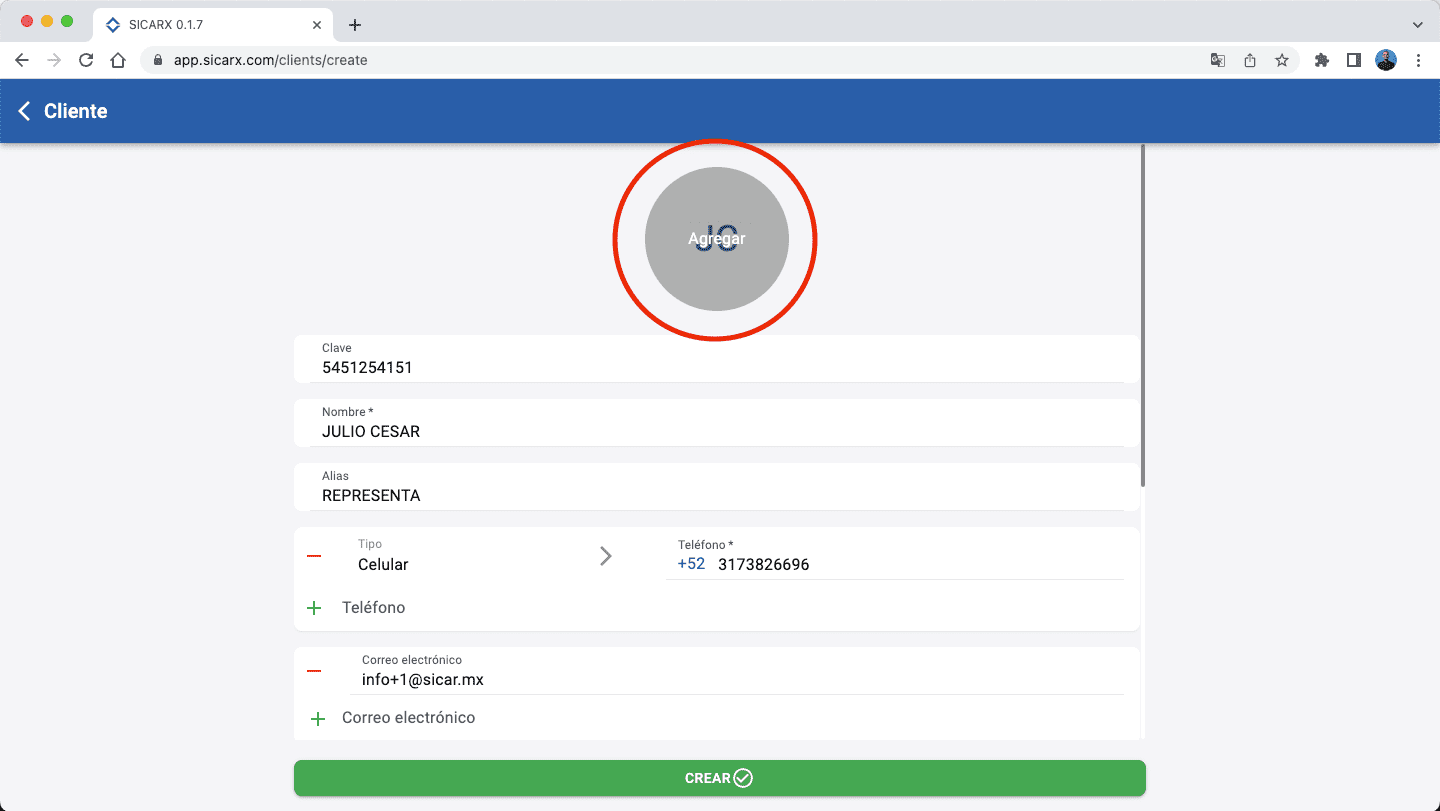Click Agregar avatar photo circle
The height and width of the screenshot is (811, 1440).
tap(716, 239)
